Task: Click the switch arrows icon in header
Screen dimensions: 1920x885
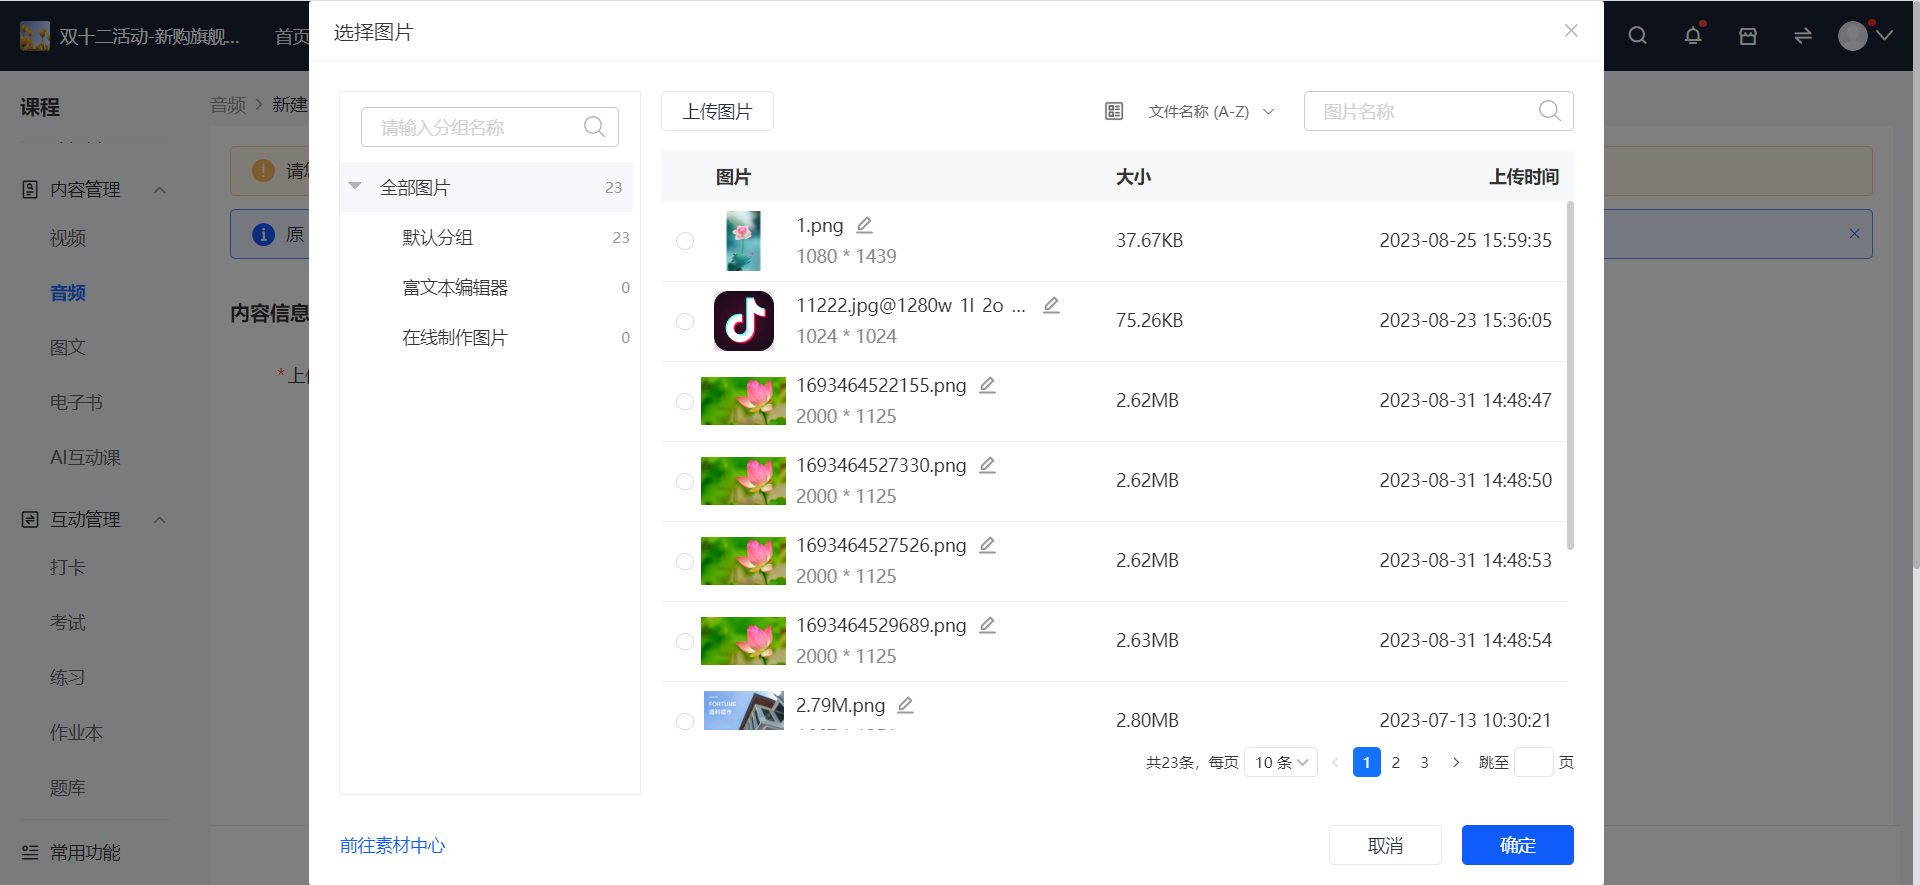Action: (x=1803, y=35)
